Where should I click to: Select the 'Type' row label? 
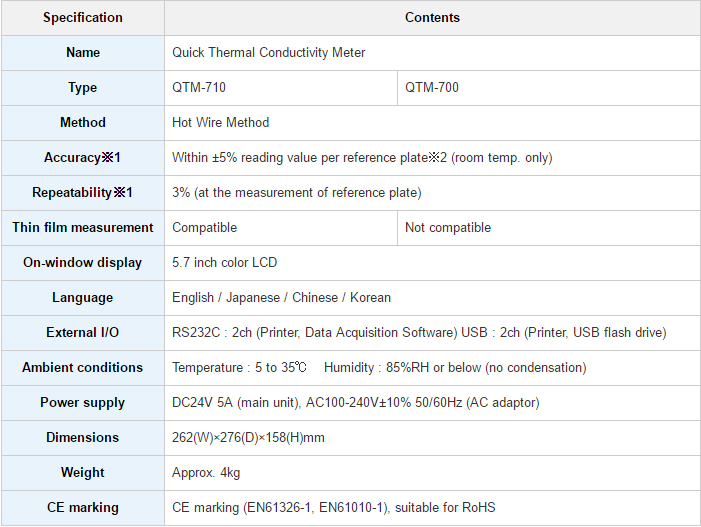(83, 88)
